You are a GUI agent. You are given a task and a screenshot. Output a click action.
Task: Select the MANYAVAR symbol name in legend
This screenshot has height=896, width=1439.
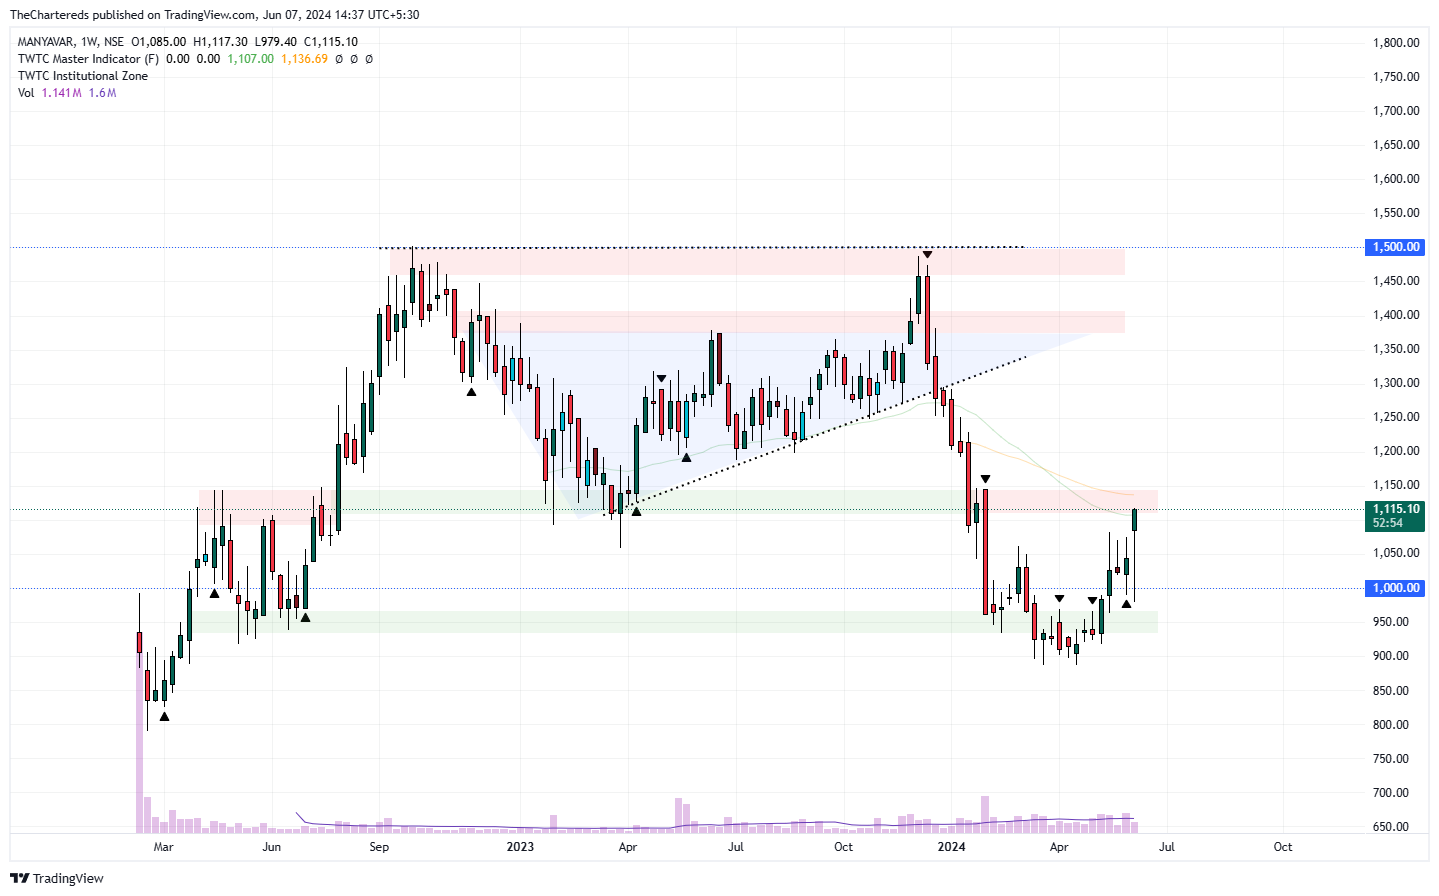(x=45, y=42)
